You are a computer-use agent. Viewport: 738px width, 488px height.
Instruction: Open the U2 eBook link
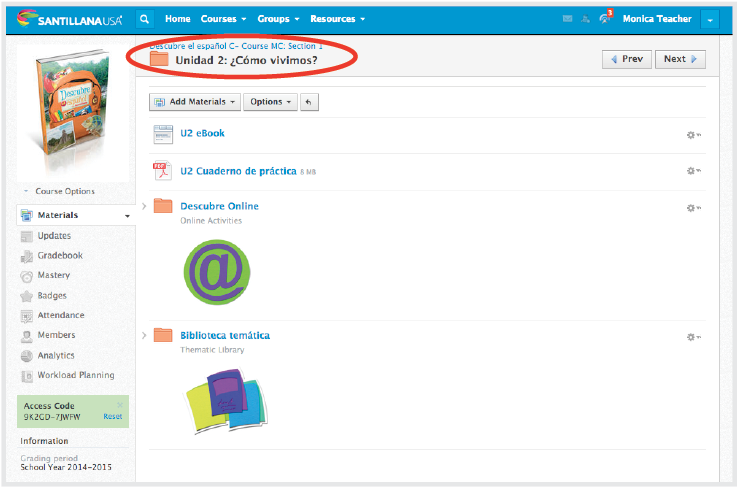[202, 133]
